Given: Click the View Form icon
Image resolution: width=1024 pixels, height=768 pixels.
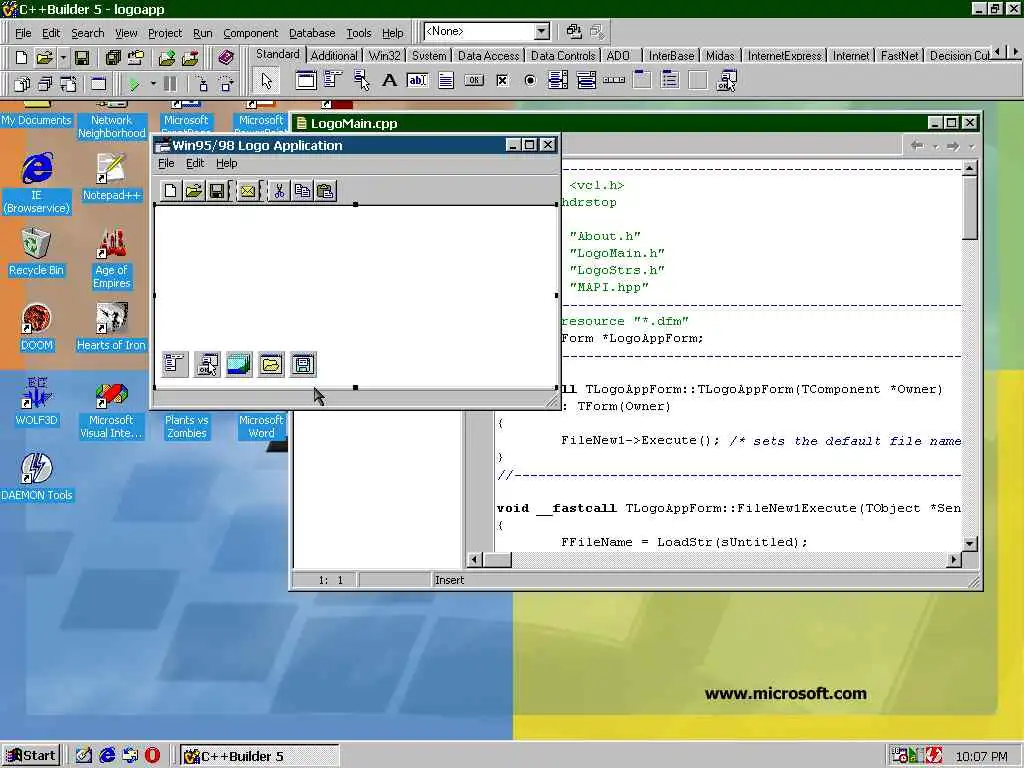Looking at the screenshot, I should click(44, 84).
